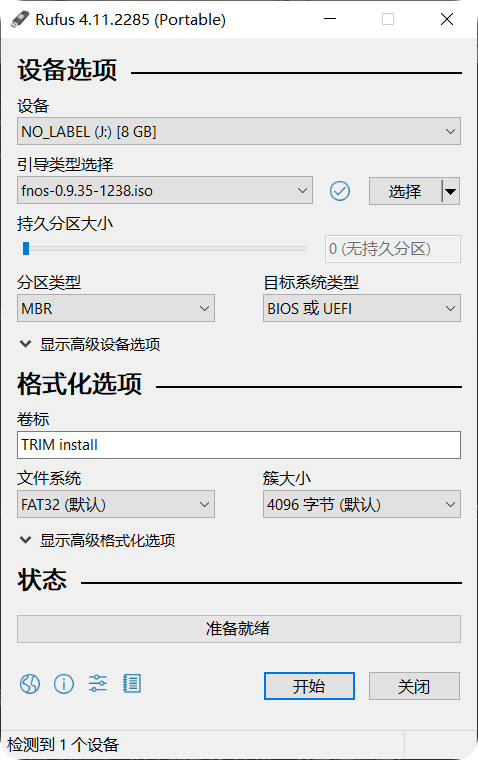Click the checksum checkmark icon
Screen dimensions: 478x760
[x=340, y=191]
